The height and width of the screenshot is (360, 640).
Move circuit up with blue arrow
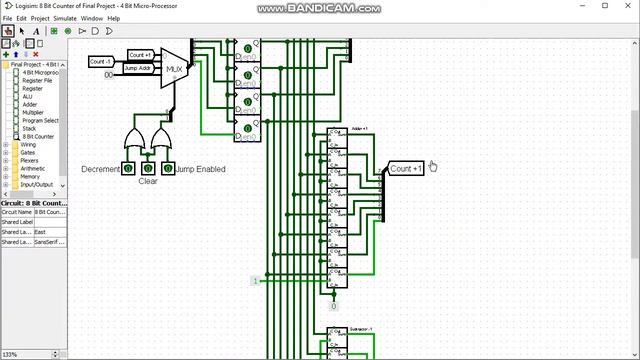[16, 54]
